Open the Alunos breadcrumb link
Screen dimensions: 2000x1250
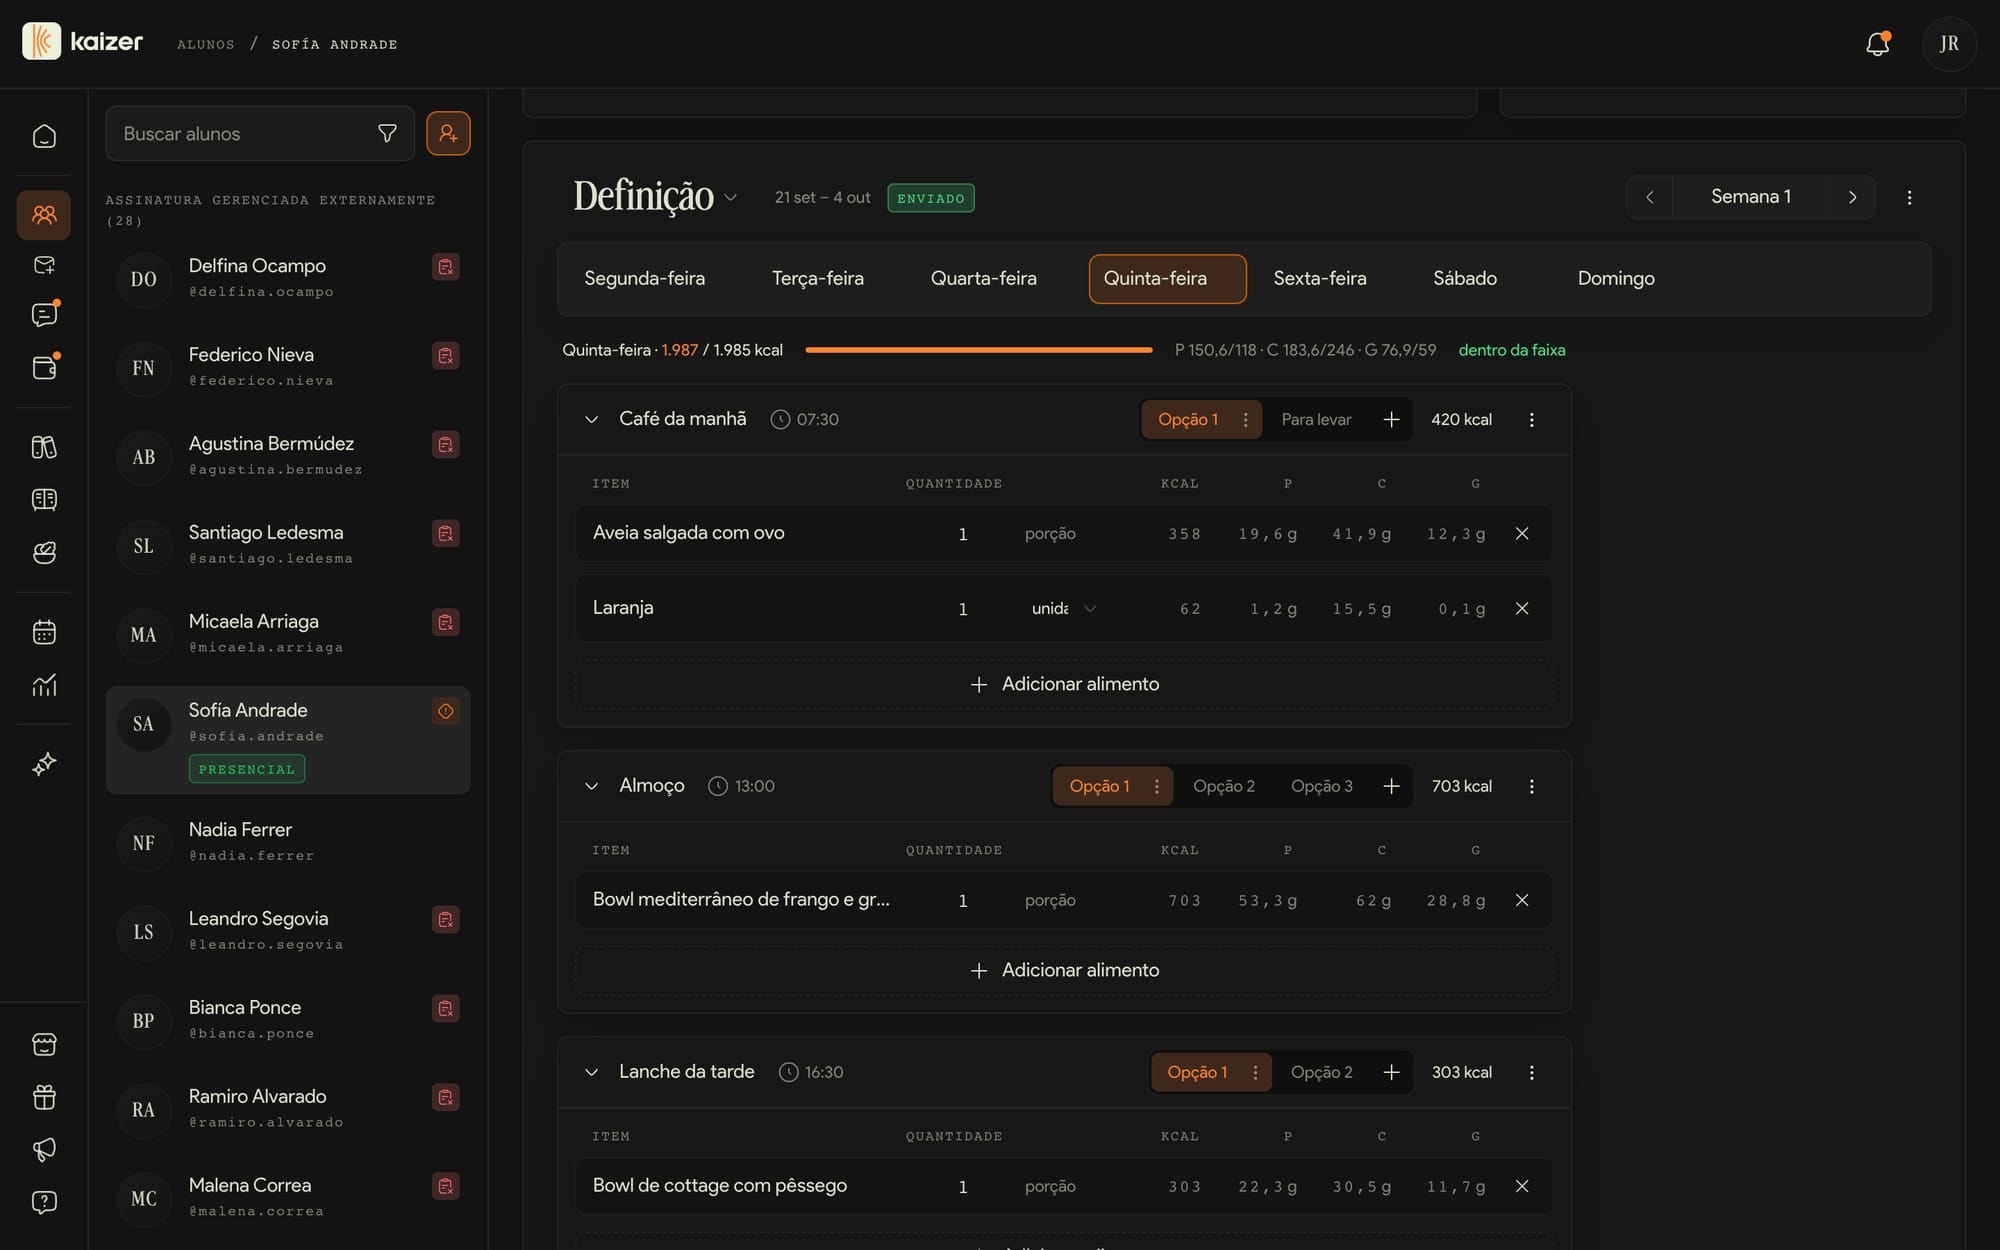coord(206,44)
